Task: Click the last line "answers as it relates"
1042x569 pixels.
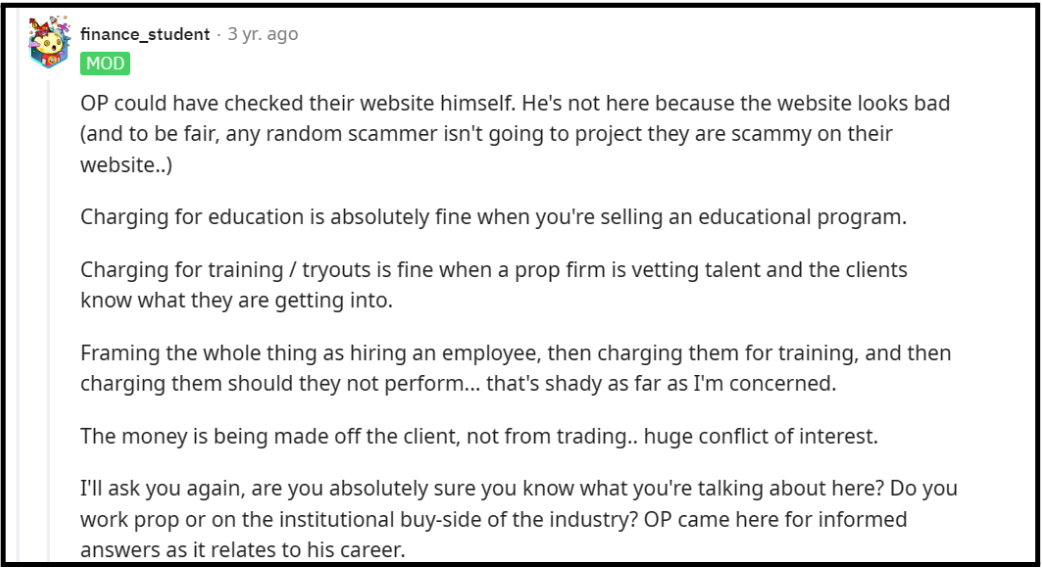Action: [x=243, y=550]
